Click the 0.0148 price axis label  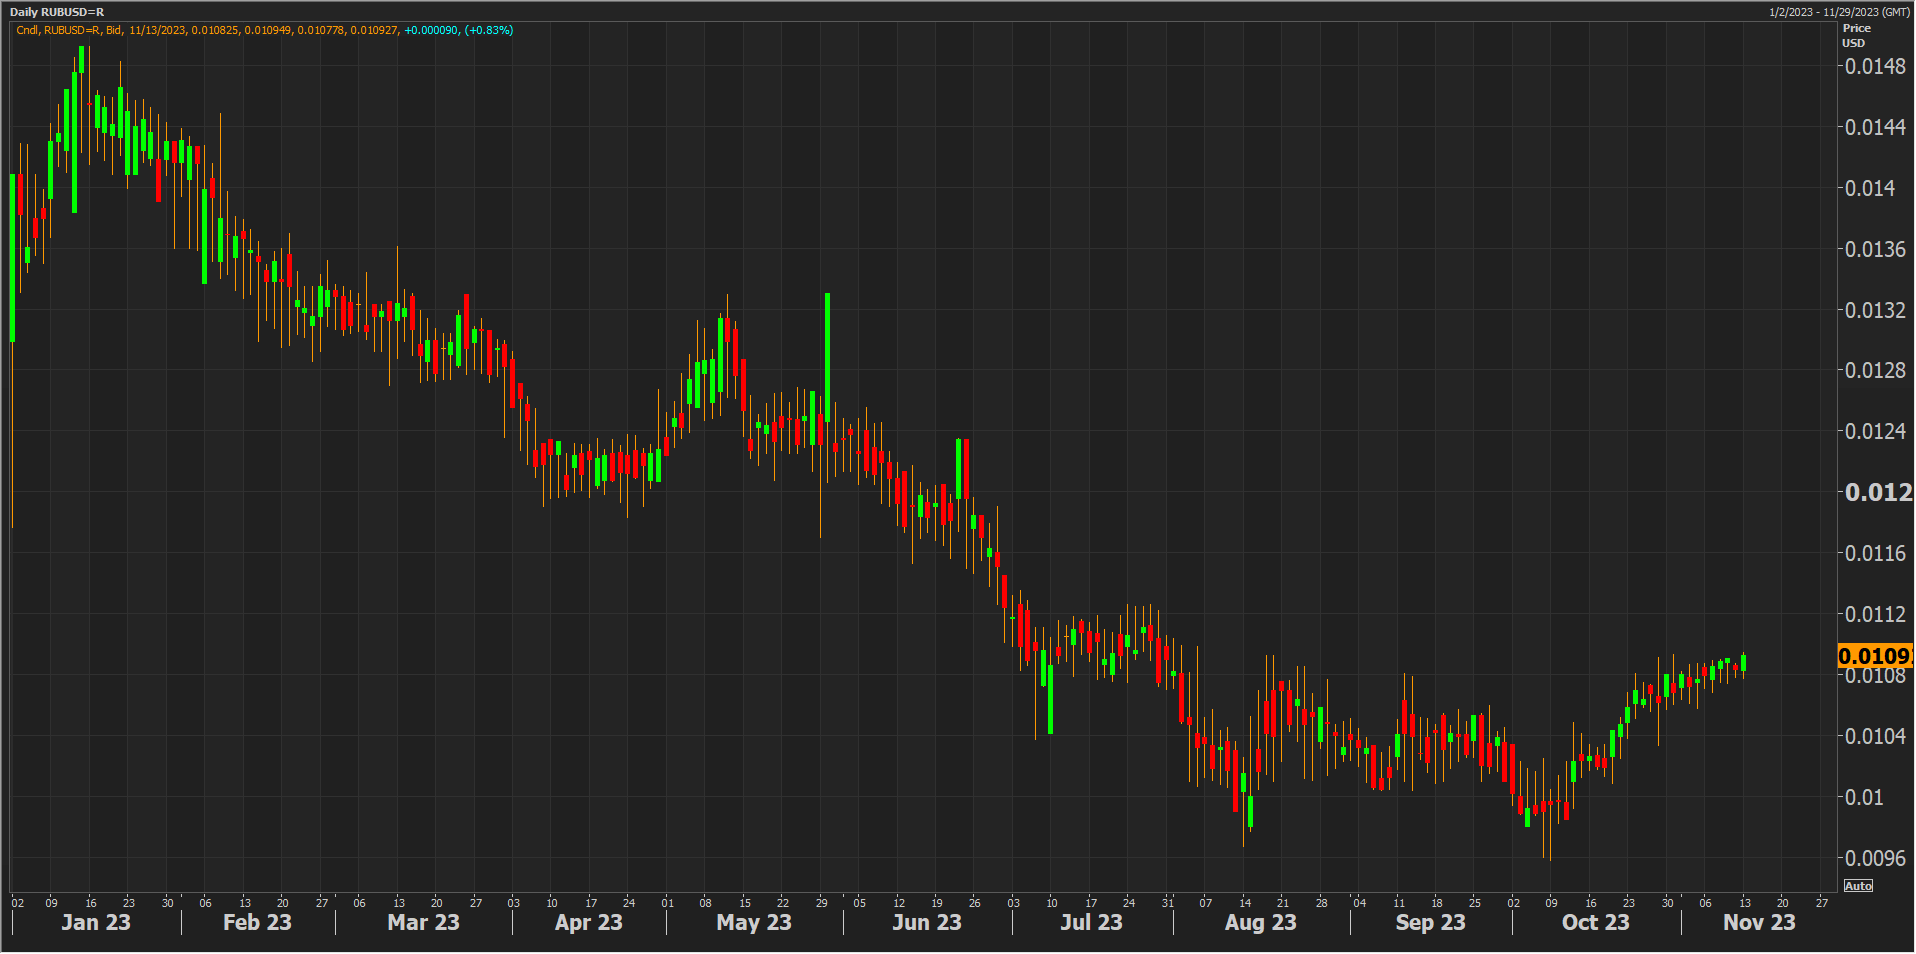tap(1875, 67)
